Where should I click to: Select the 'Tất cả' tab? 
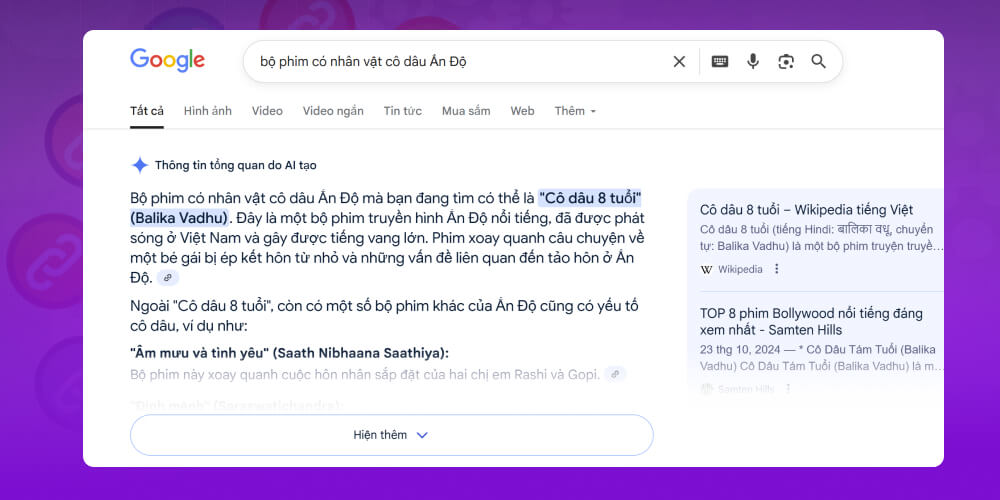click(x=147, y=111)
